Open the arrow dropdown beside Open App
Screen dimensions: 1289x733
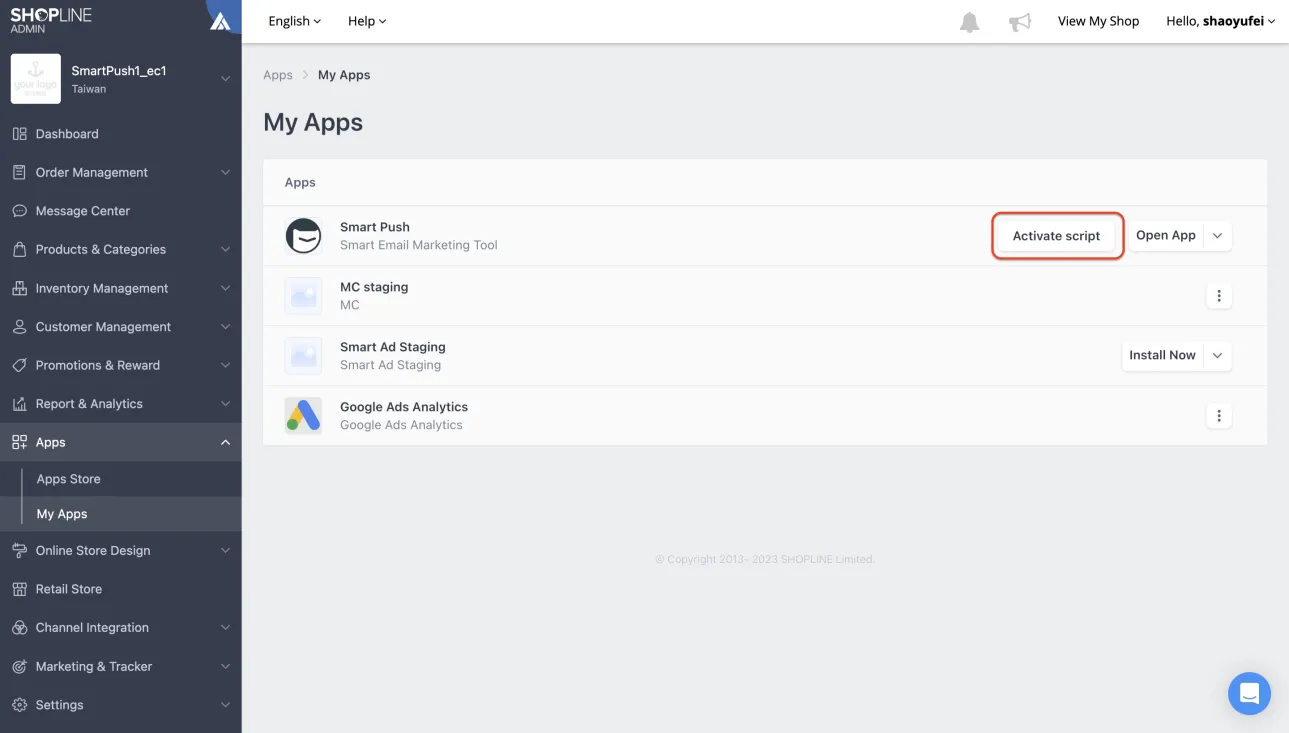tap(1217, 236)
